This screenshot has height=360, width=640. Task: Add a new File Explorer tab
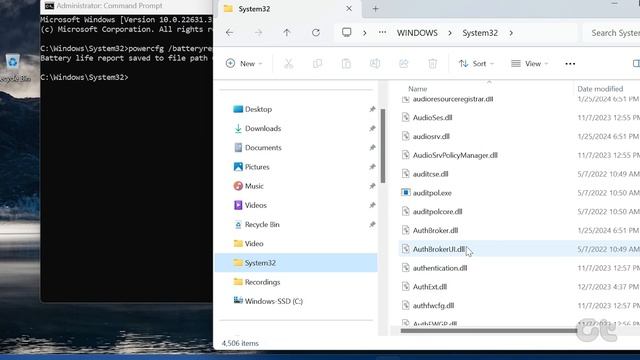pyautogui.click(x=376, y=9)
